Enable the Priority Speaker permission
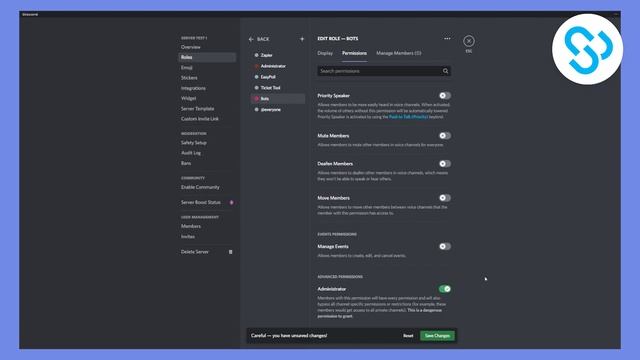This screenshot has width=640, height=360. 444,96
